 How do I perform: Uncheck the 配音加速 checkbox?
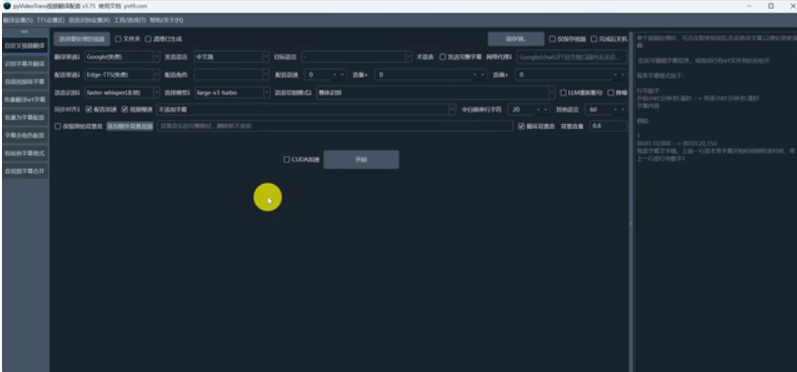coord(101,109)
